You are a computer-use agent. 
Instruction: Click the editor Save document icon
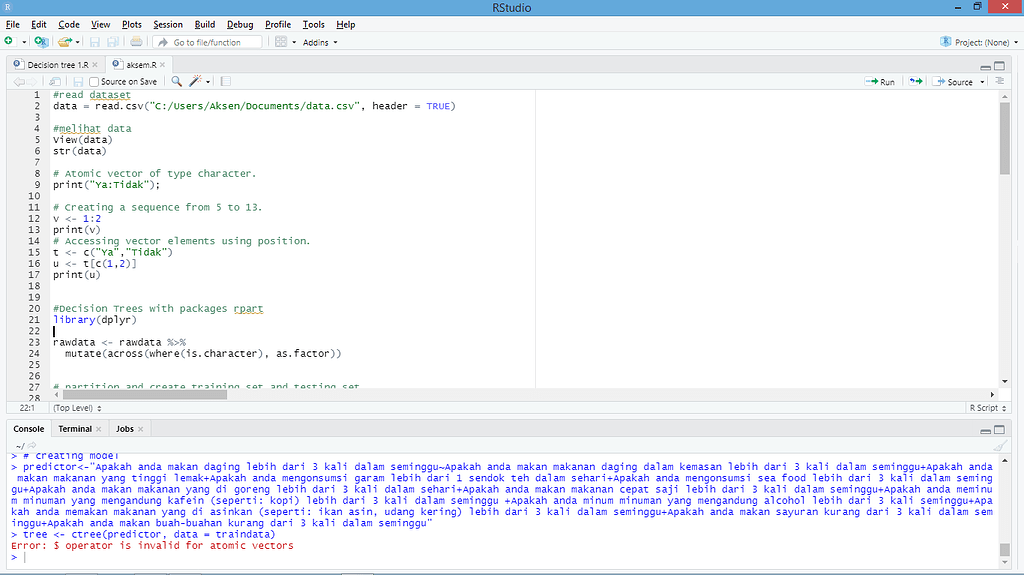(78, 82)
